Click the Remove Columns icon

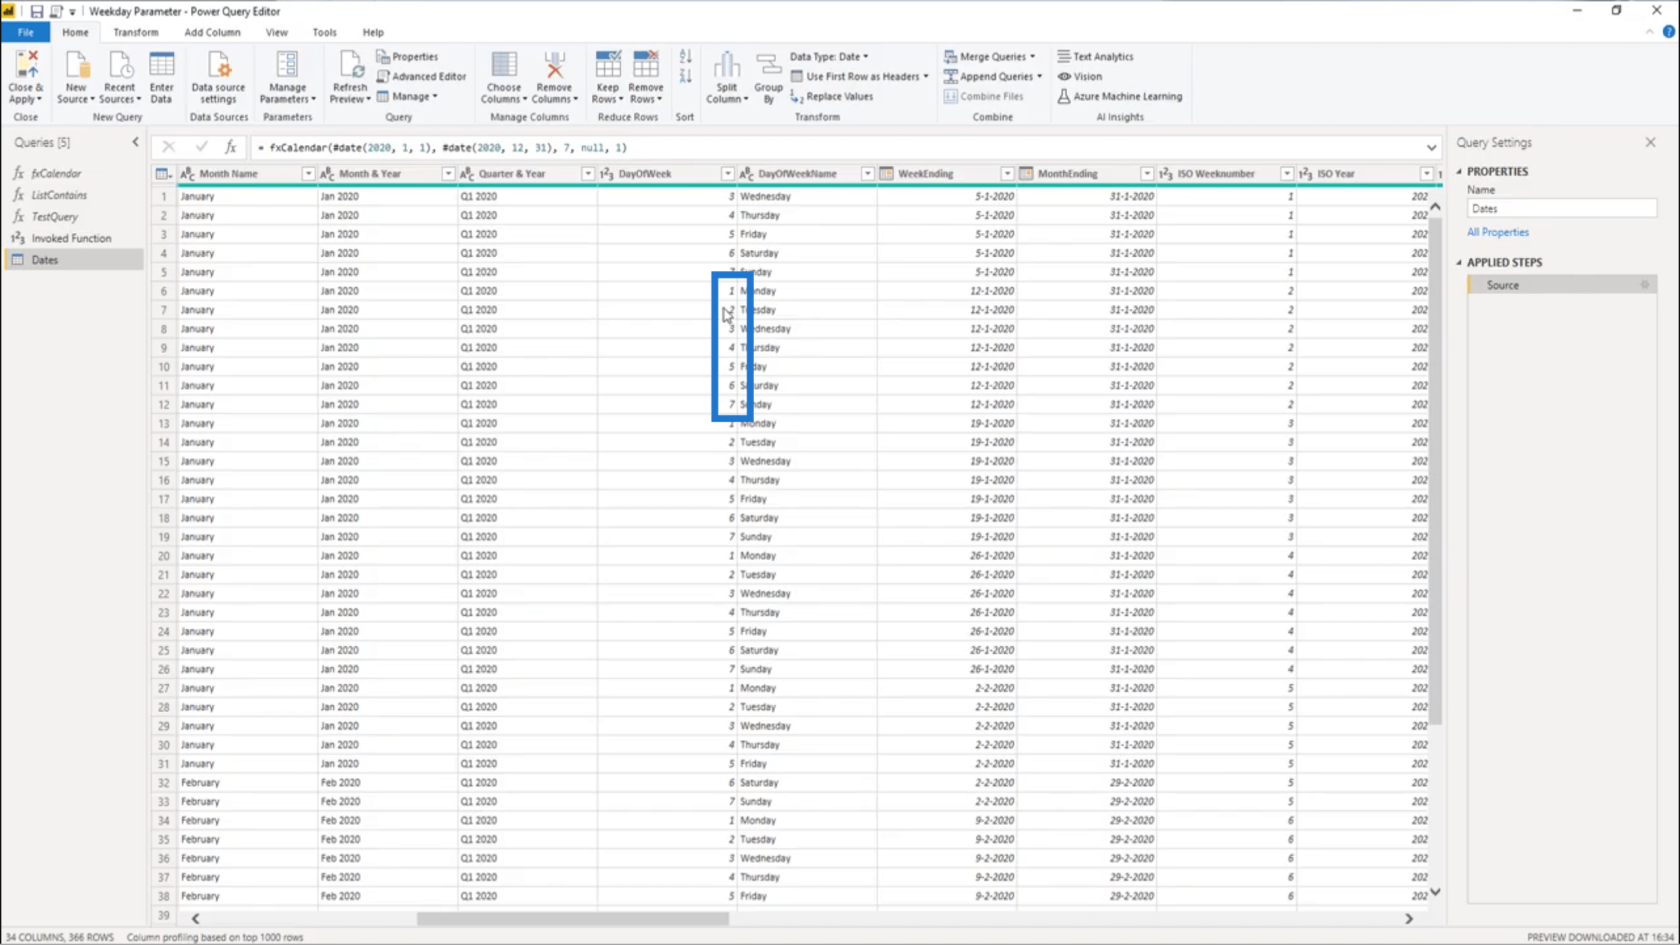tap(554, 66)
